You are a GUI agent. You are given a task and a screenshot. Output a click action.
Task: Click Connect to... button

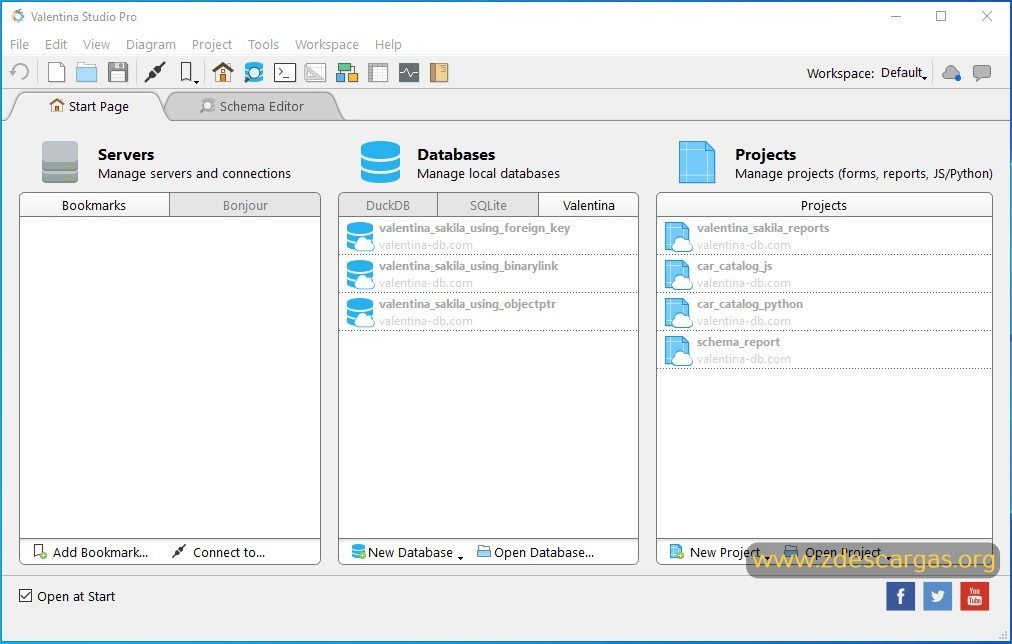(219, 552)
